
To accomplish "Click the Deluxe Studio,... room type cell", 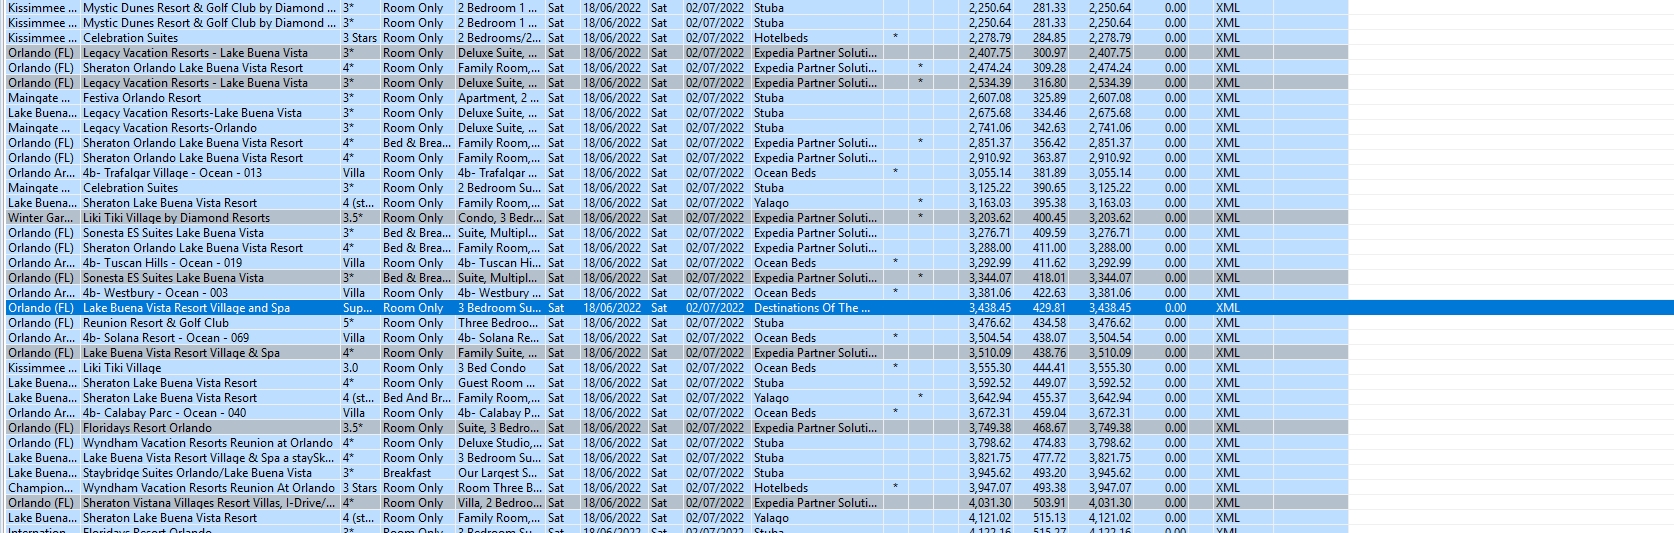I will click(499, 443).
